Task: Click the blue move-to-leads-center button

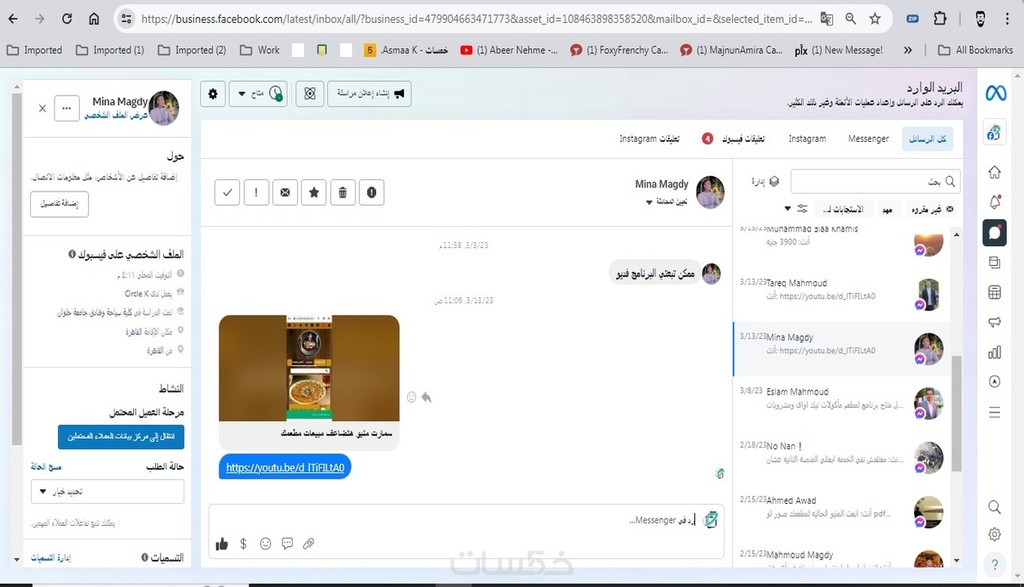Action: click(x=121, y=437)
